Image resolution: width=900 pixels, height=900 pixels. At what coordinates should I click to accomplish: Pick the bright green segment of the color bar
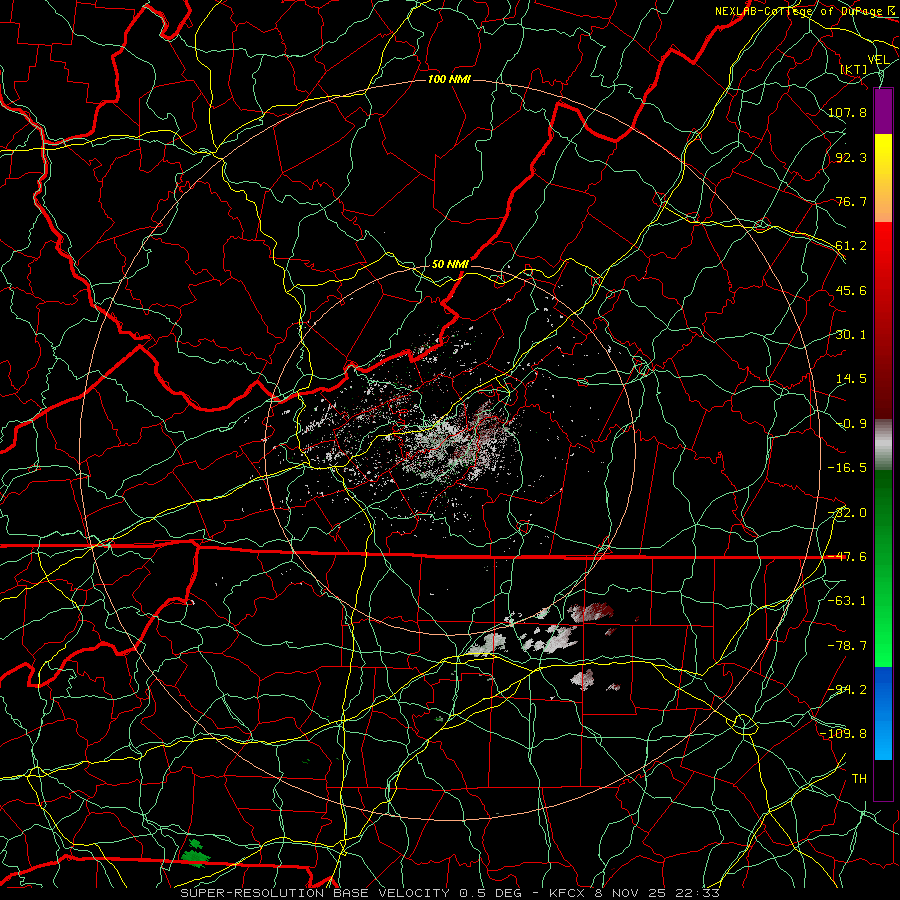pos(883,637)
